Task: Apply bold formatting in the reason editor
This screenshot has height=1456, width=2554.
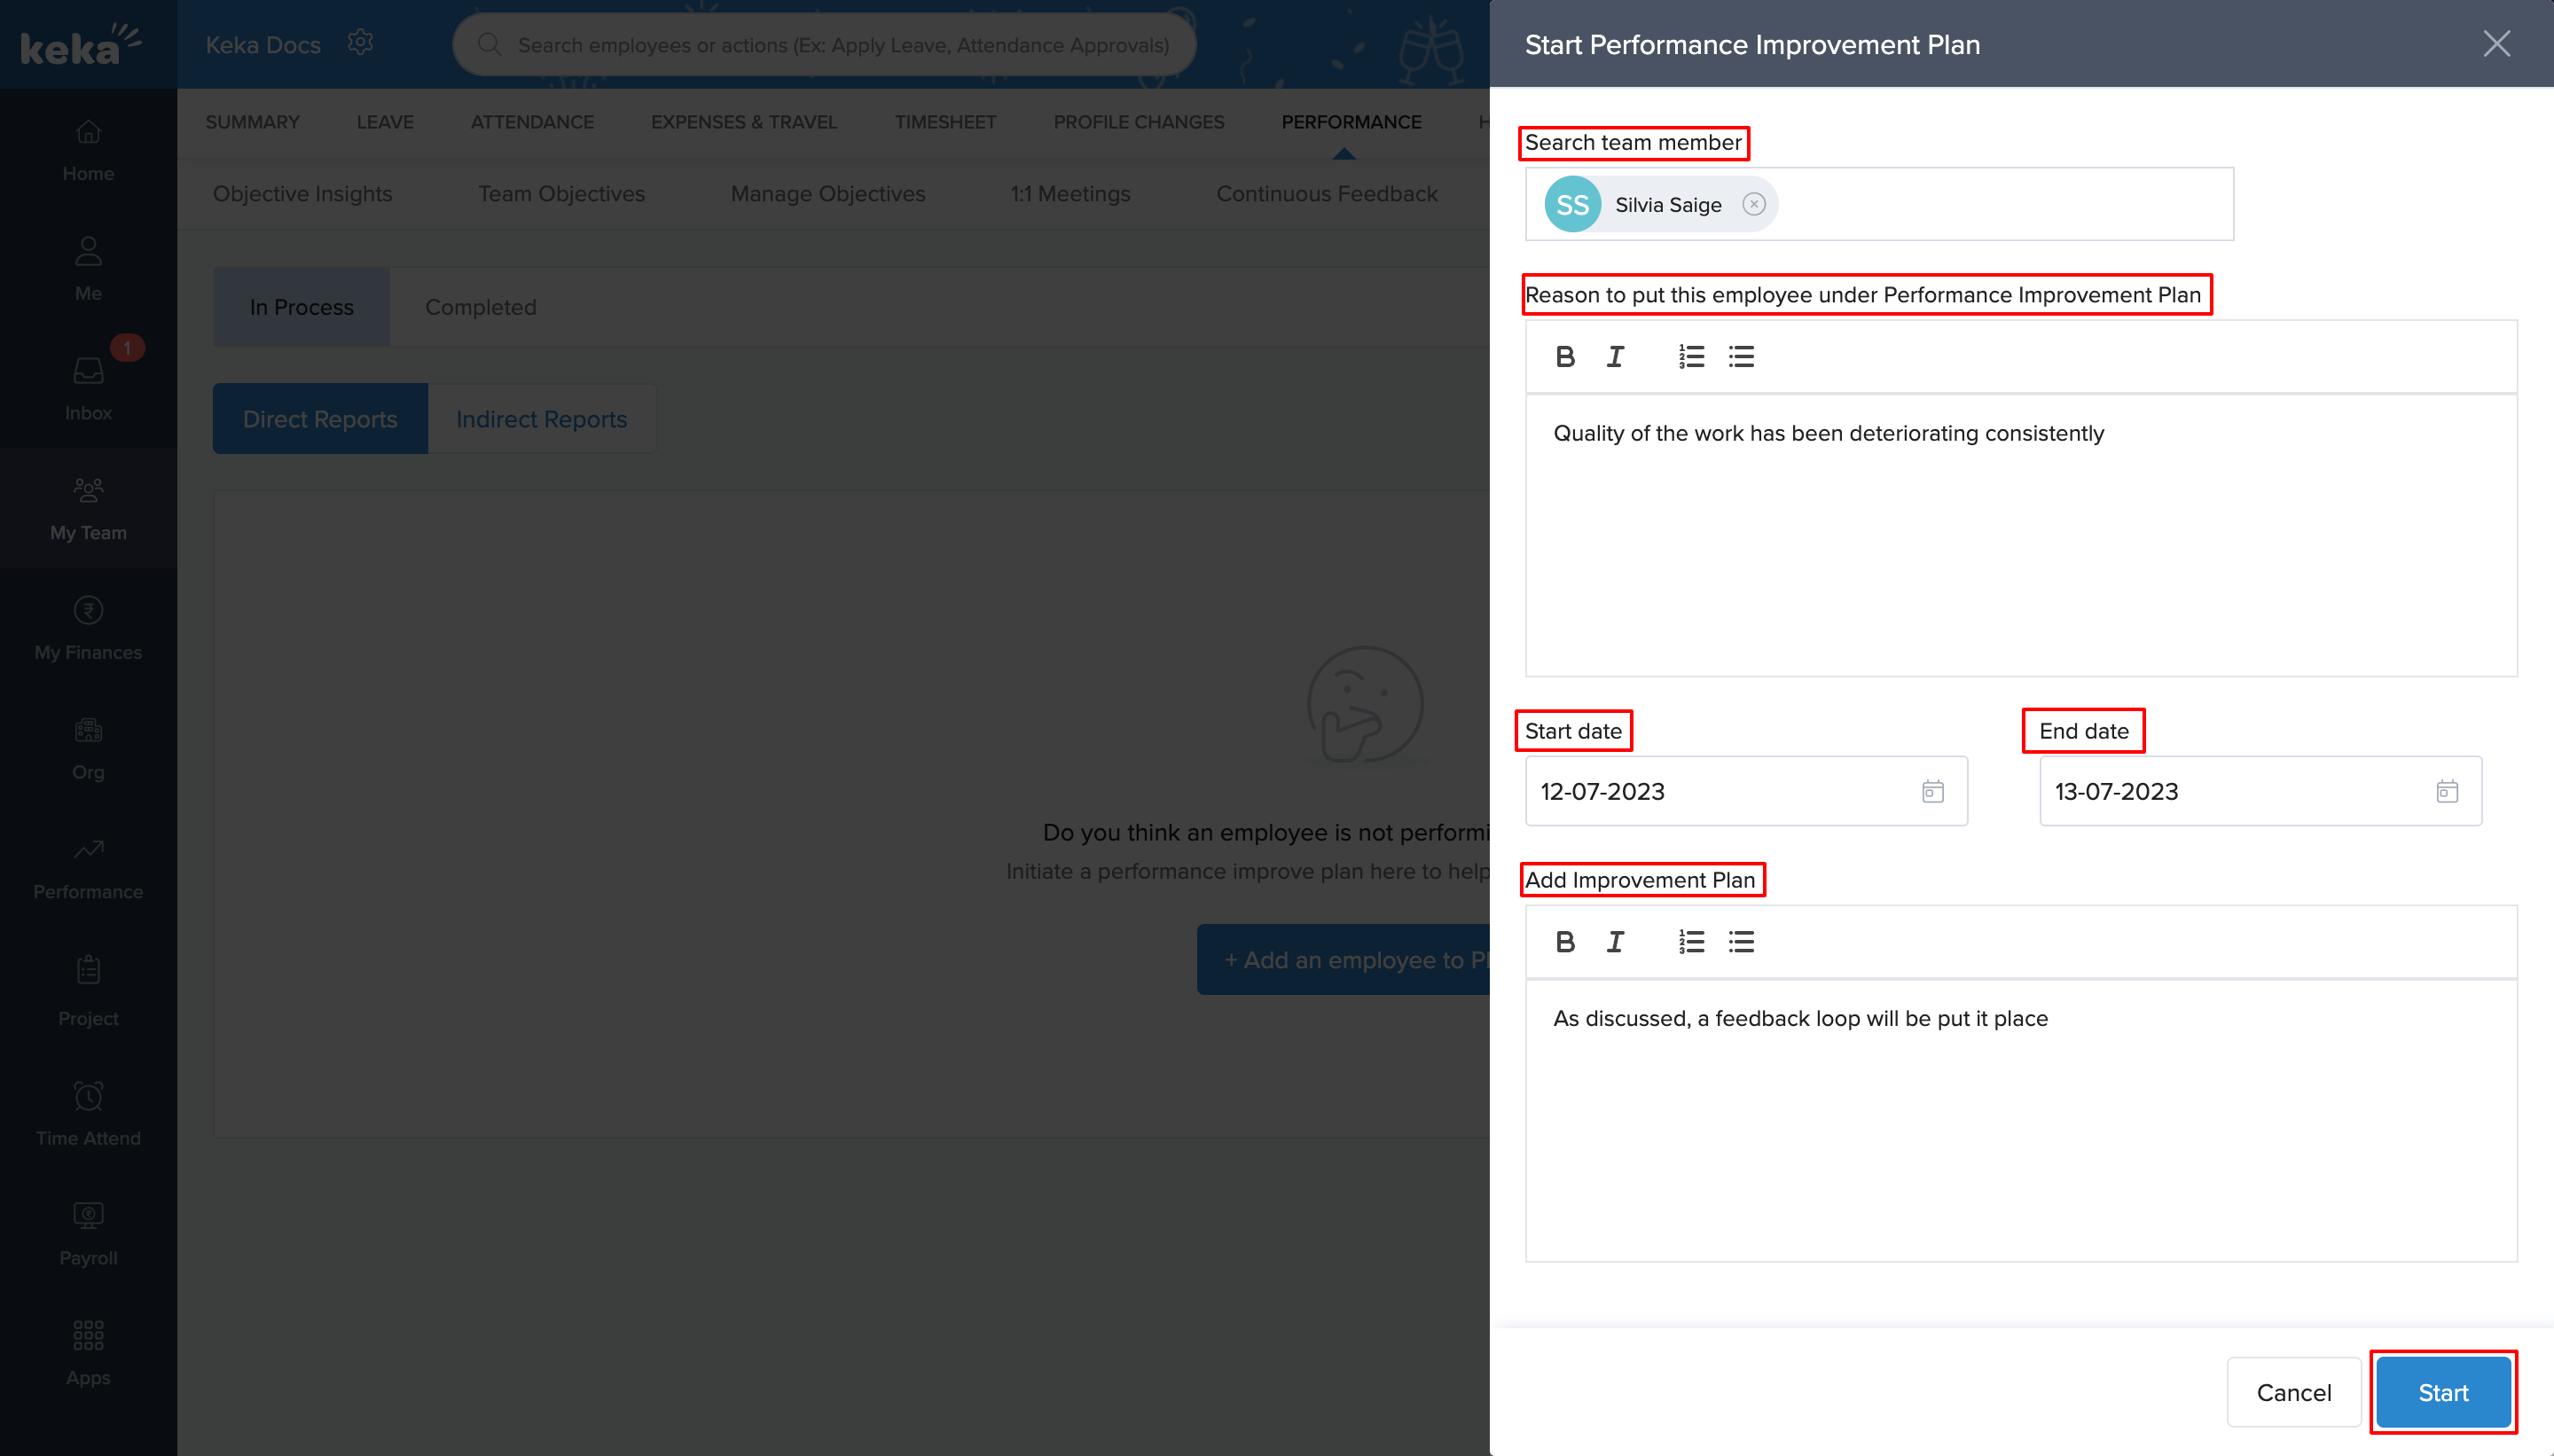Action: pos(1564,356)
